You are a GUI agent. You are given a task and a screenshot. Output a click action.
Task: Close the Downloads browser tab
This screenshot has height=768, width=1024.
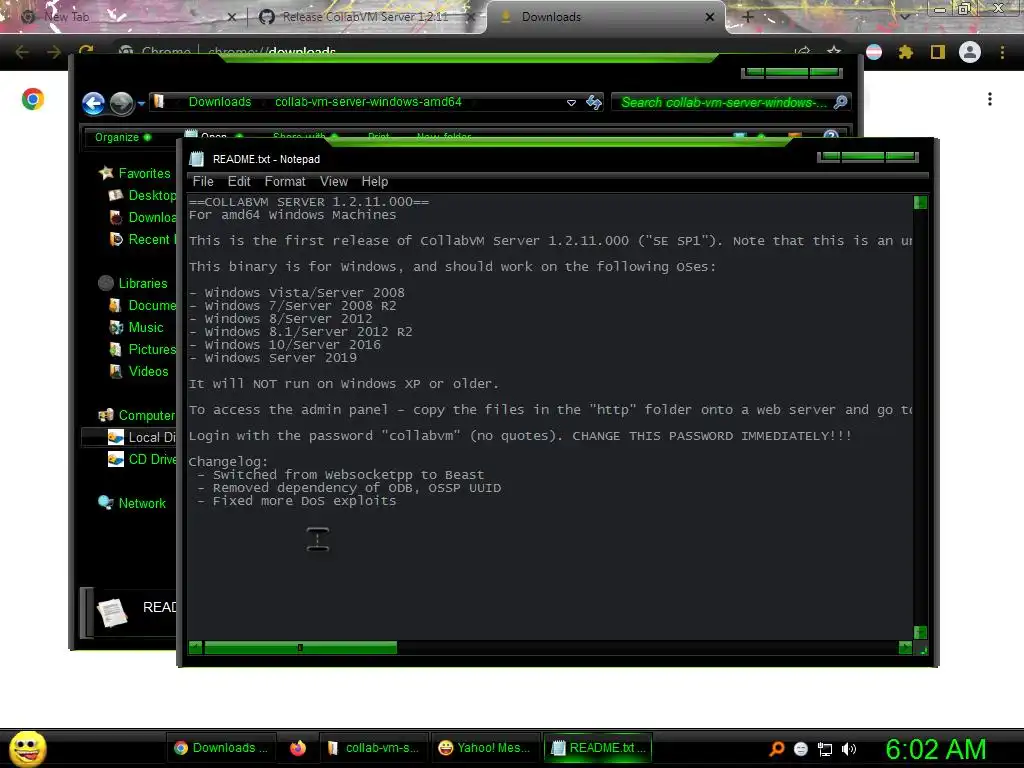pyautogui.click(x=710, y=17)
